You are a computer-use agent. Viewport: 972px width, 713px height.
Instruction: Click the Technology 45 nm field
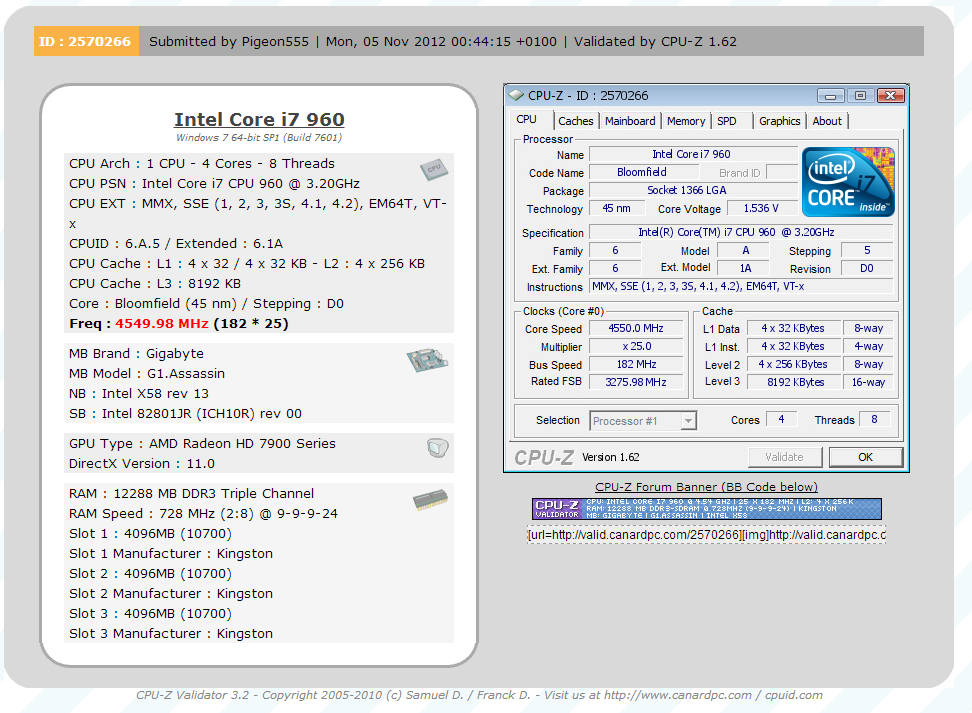pyautogui.click(x=616, y=208)
